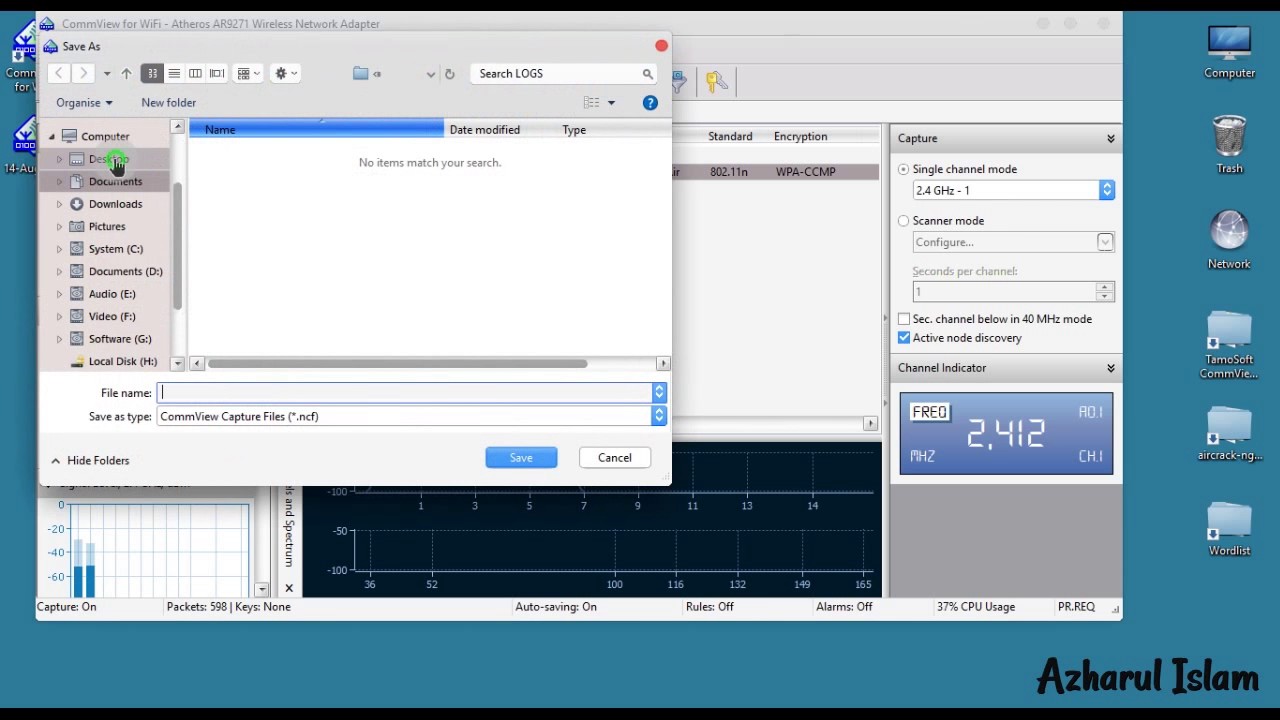The image size is (1280, 720).
Task: Close the Save As dialog
Action: (661, 45)
